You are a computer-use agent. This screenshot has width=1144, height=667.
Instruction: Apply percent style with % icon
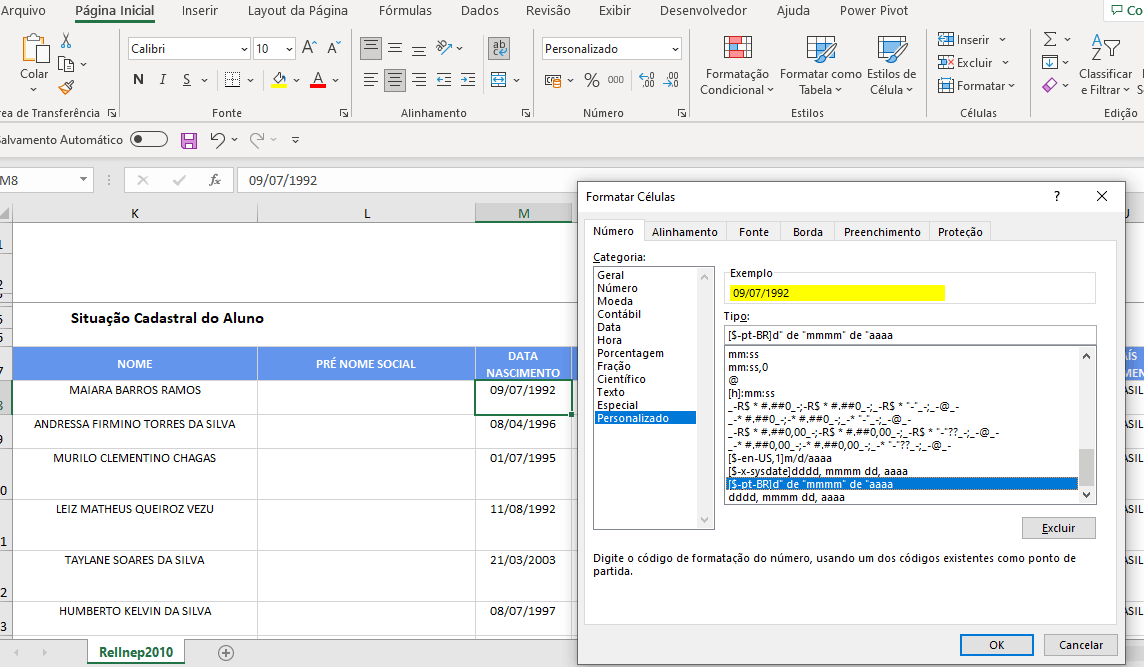click(592, 80)
